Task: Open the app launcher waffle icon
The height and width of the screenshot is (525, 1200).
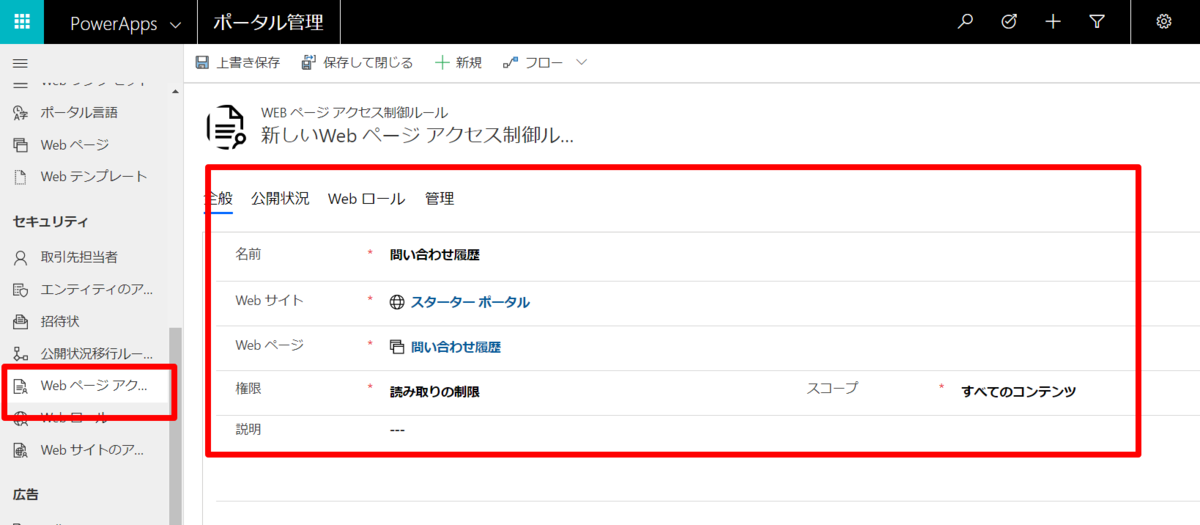Action: point(21,22)
